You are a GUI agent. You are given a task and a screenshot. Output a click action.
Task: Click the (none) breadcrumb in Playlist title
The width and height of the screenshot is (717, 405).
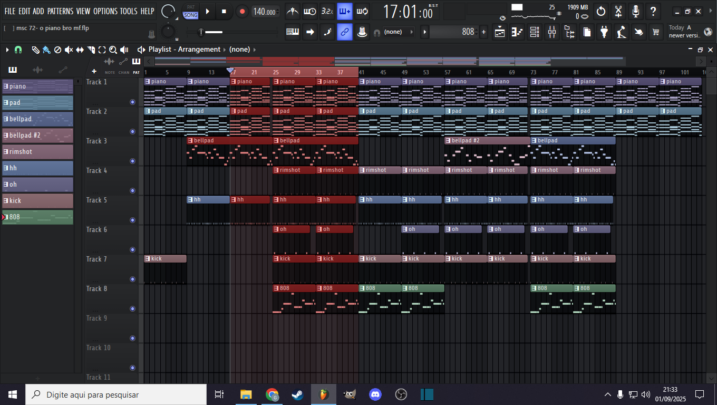[x=240, y=49]
